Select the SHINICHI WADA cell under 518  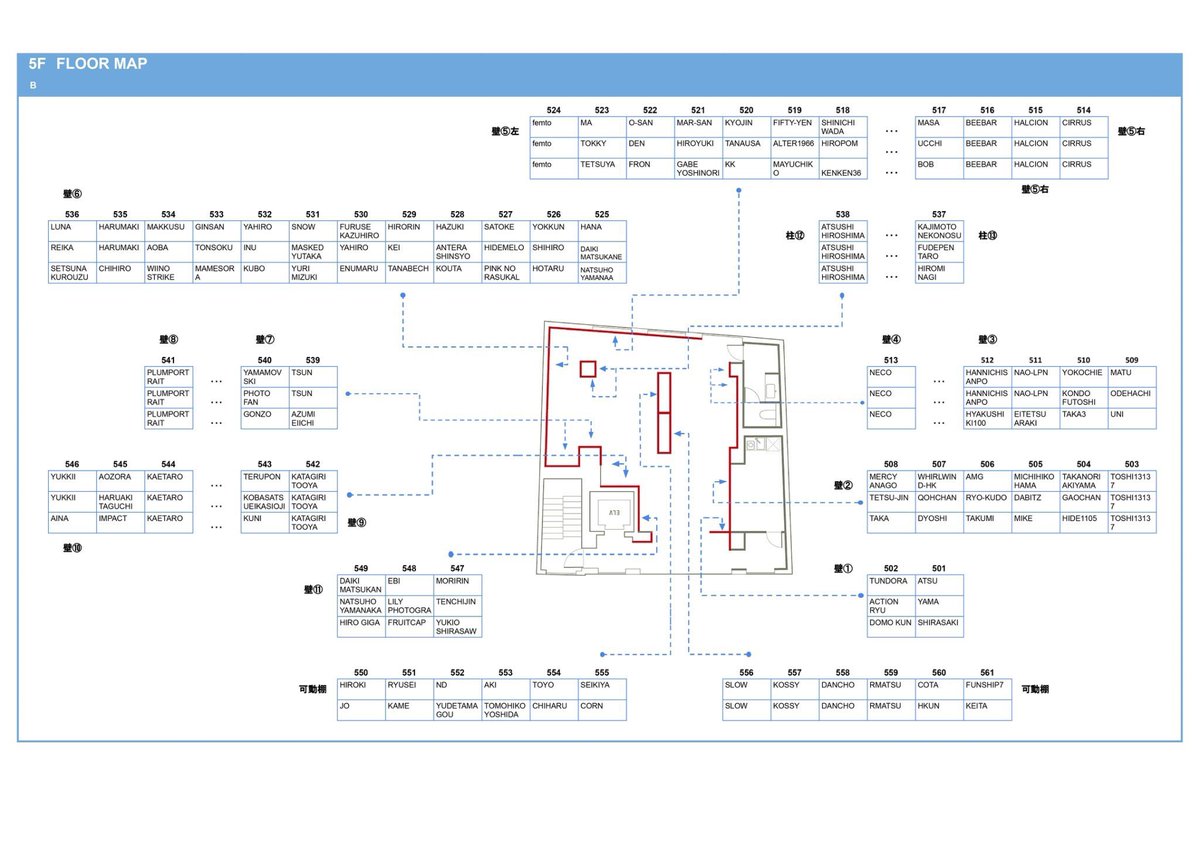[843, 127]
